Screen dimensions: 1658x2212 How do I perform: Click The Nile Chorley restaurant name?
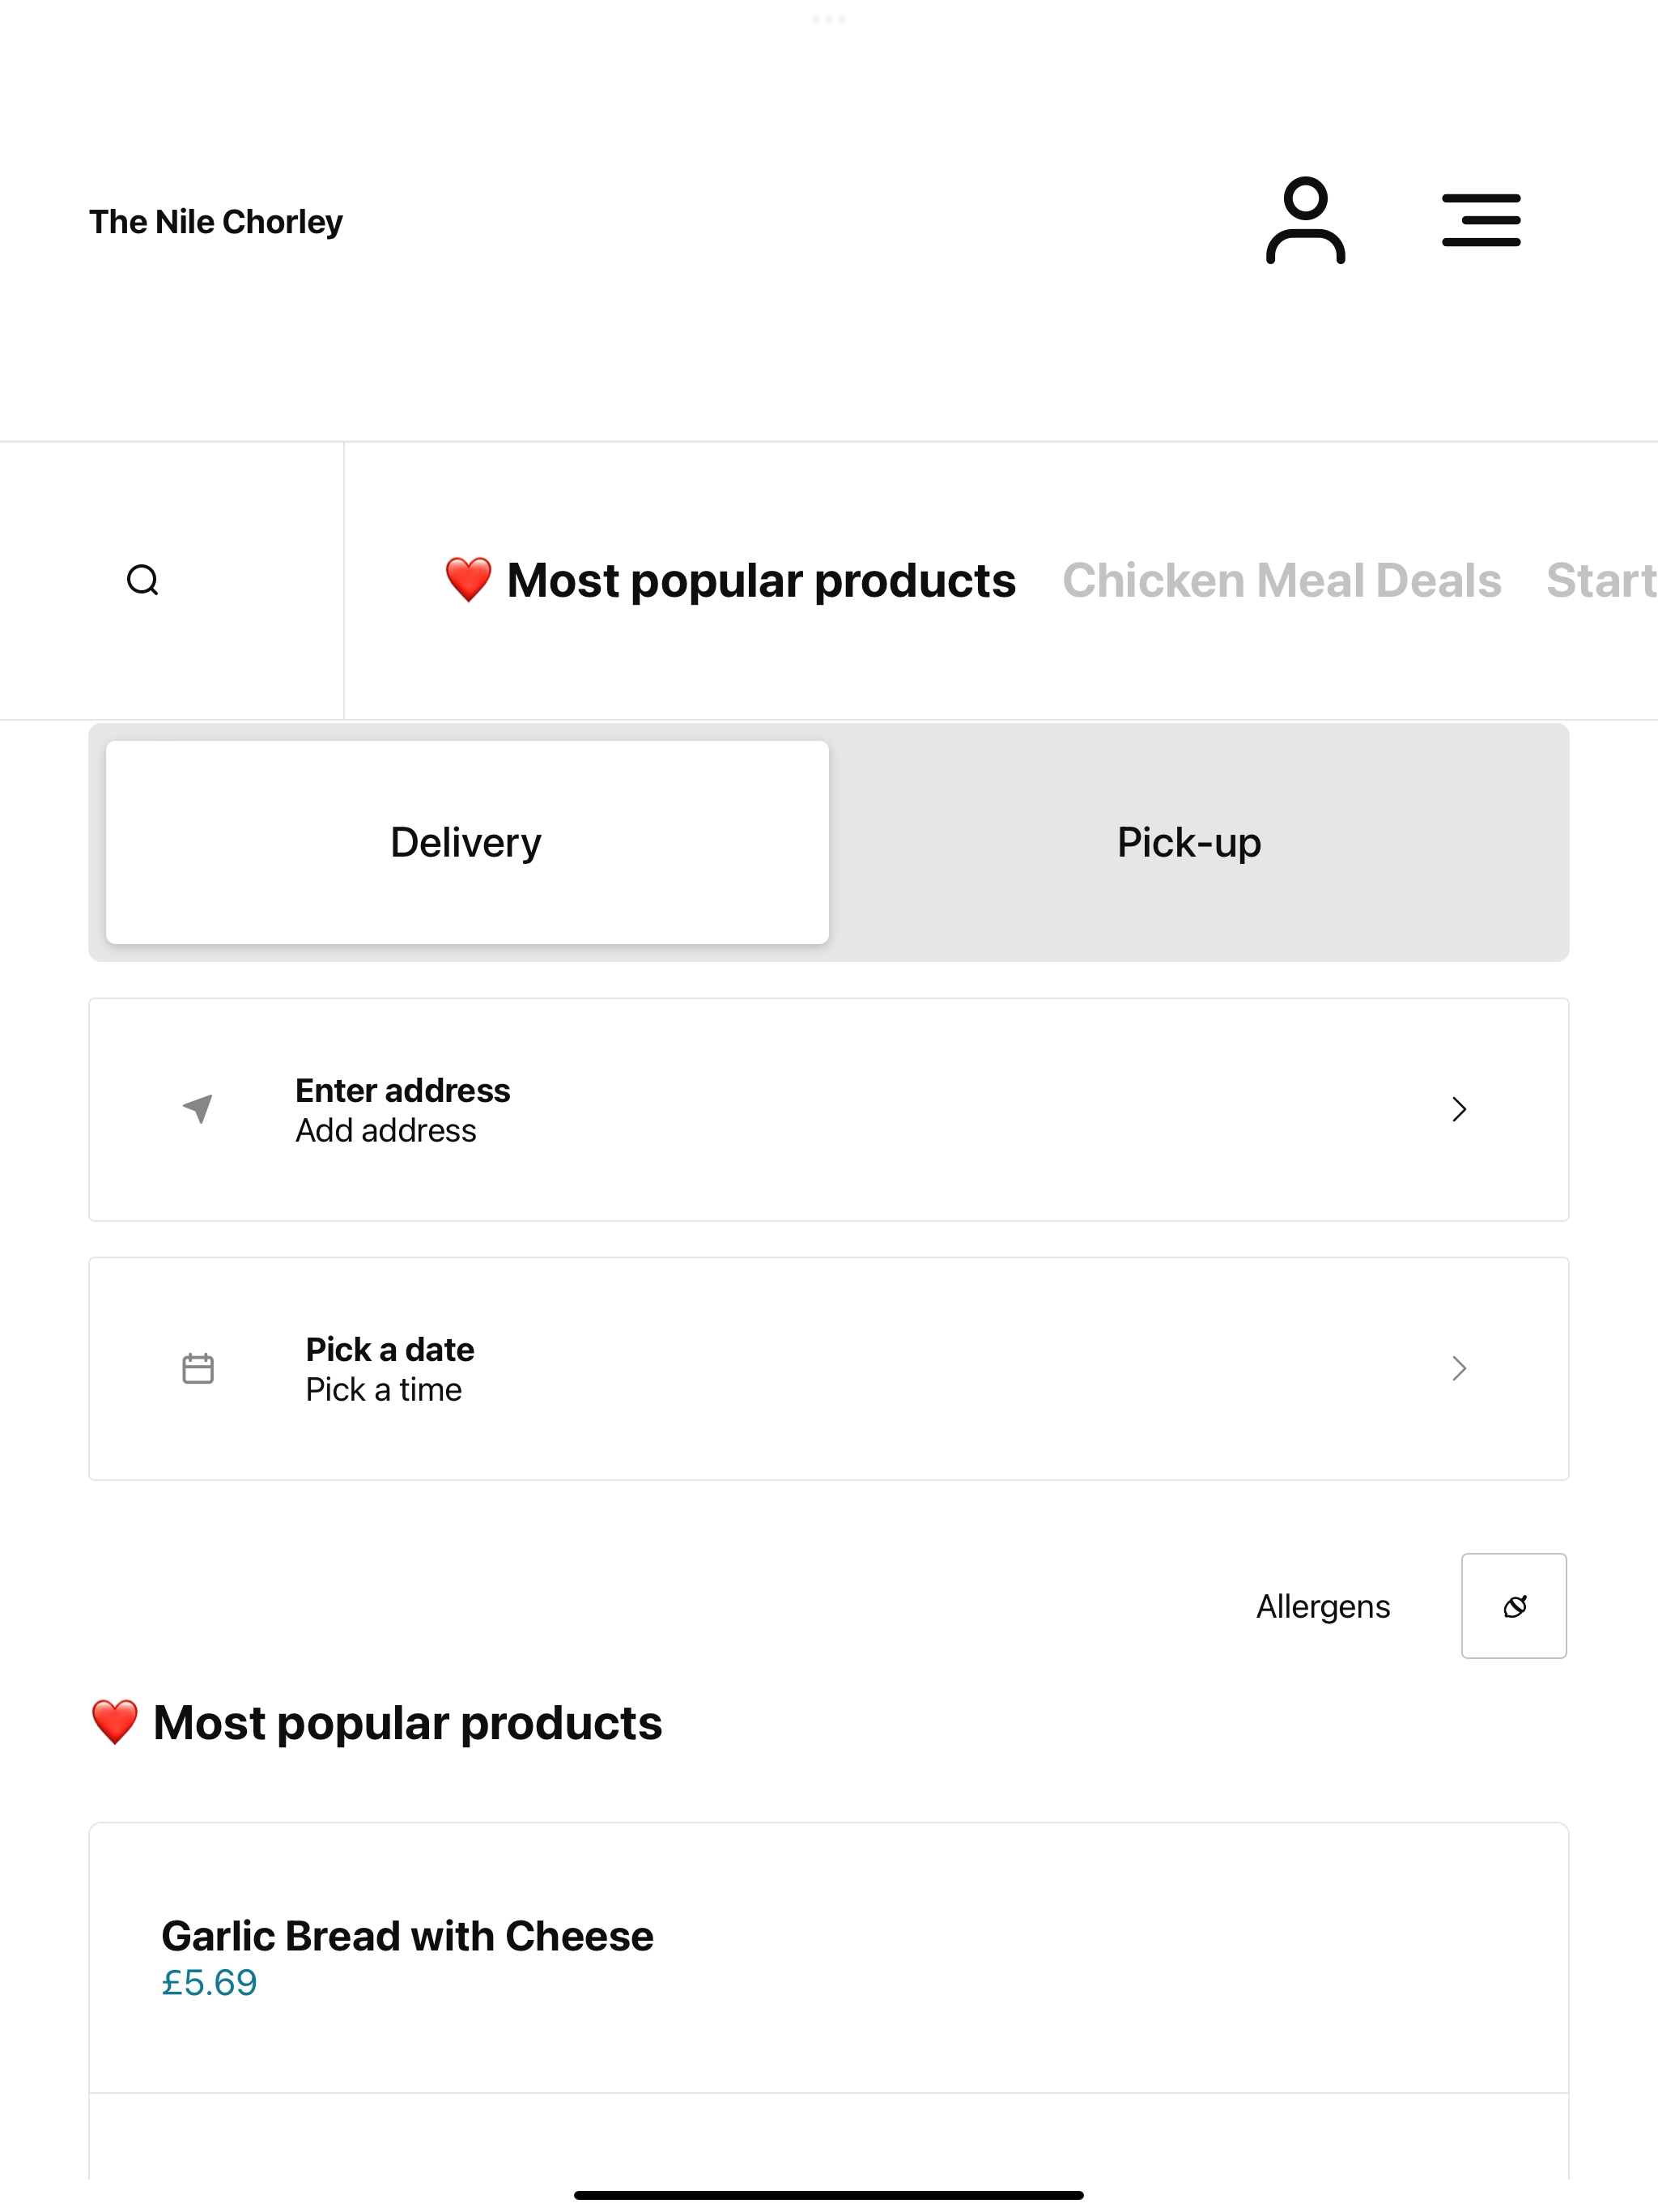pos(216,221)
